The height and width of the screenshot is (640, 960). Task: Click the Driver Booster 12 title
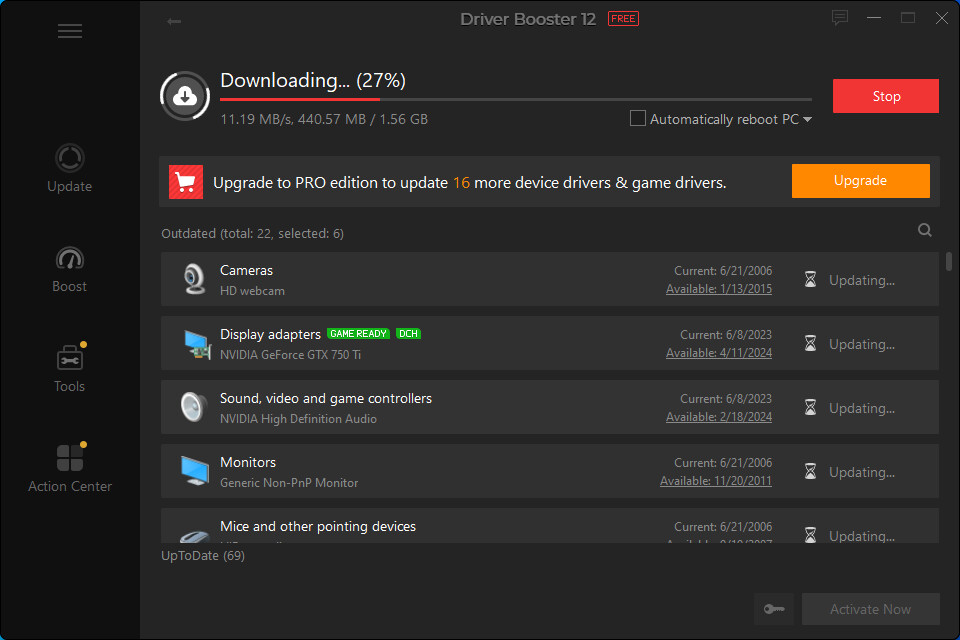(528, 19)
